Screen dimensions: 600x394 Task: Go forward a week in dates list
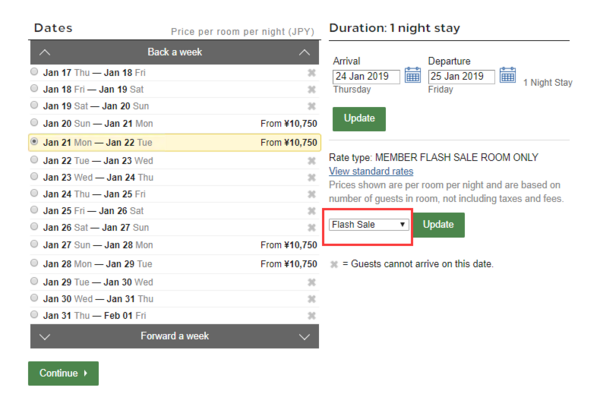pos(174,336)
